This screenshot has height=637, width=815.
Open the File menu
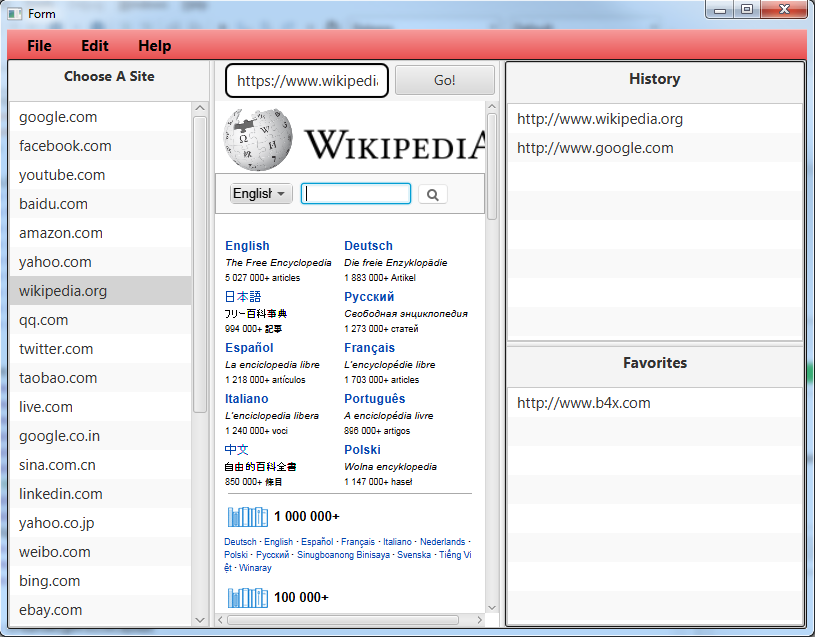coord(39,46)
